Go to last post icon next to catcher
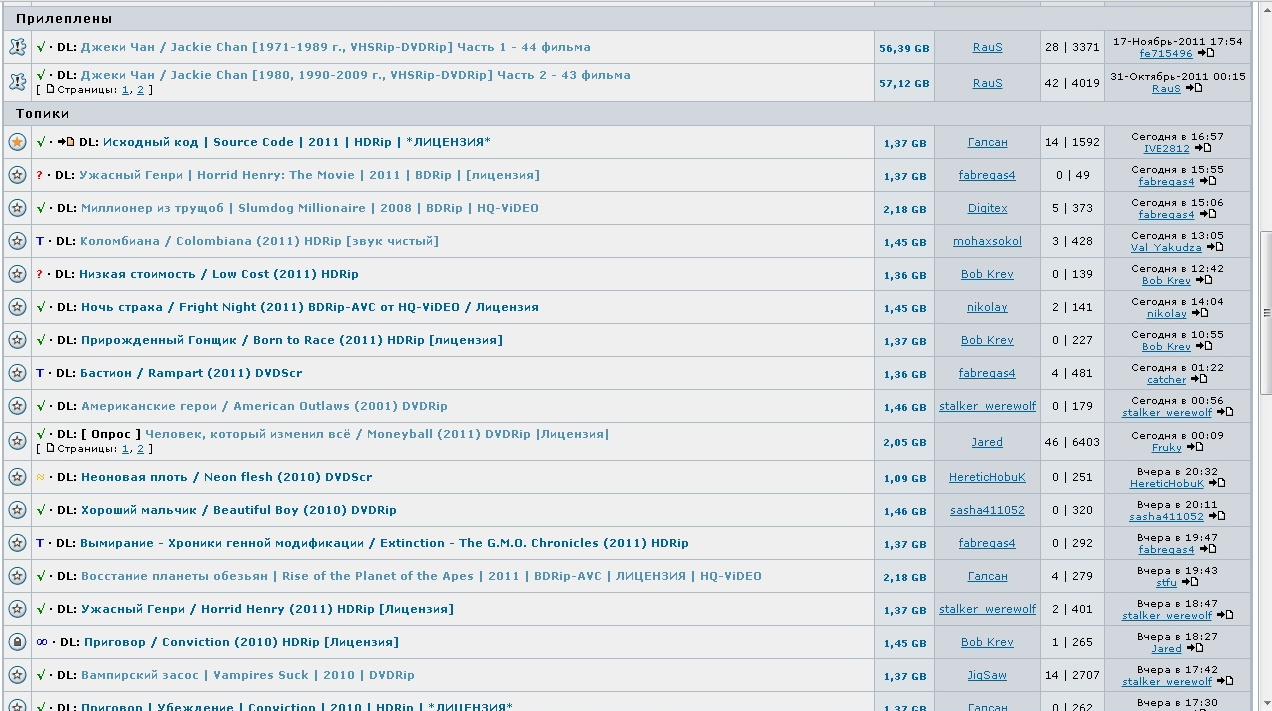This screenshot has height=711, width=1272. (1199, 380)
